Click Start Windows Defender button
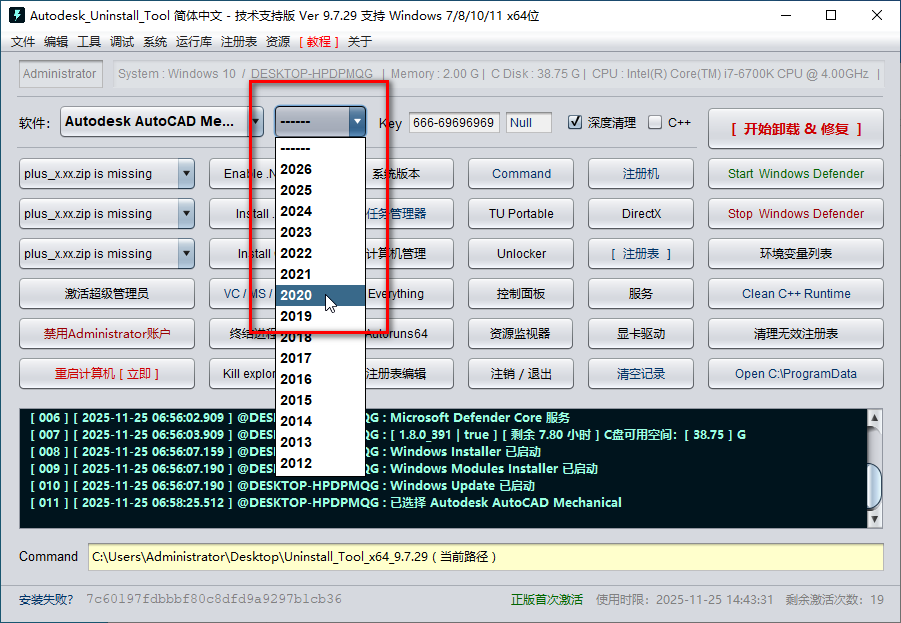 [x=796, y=174]
